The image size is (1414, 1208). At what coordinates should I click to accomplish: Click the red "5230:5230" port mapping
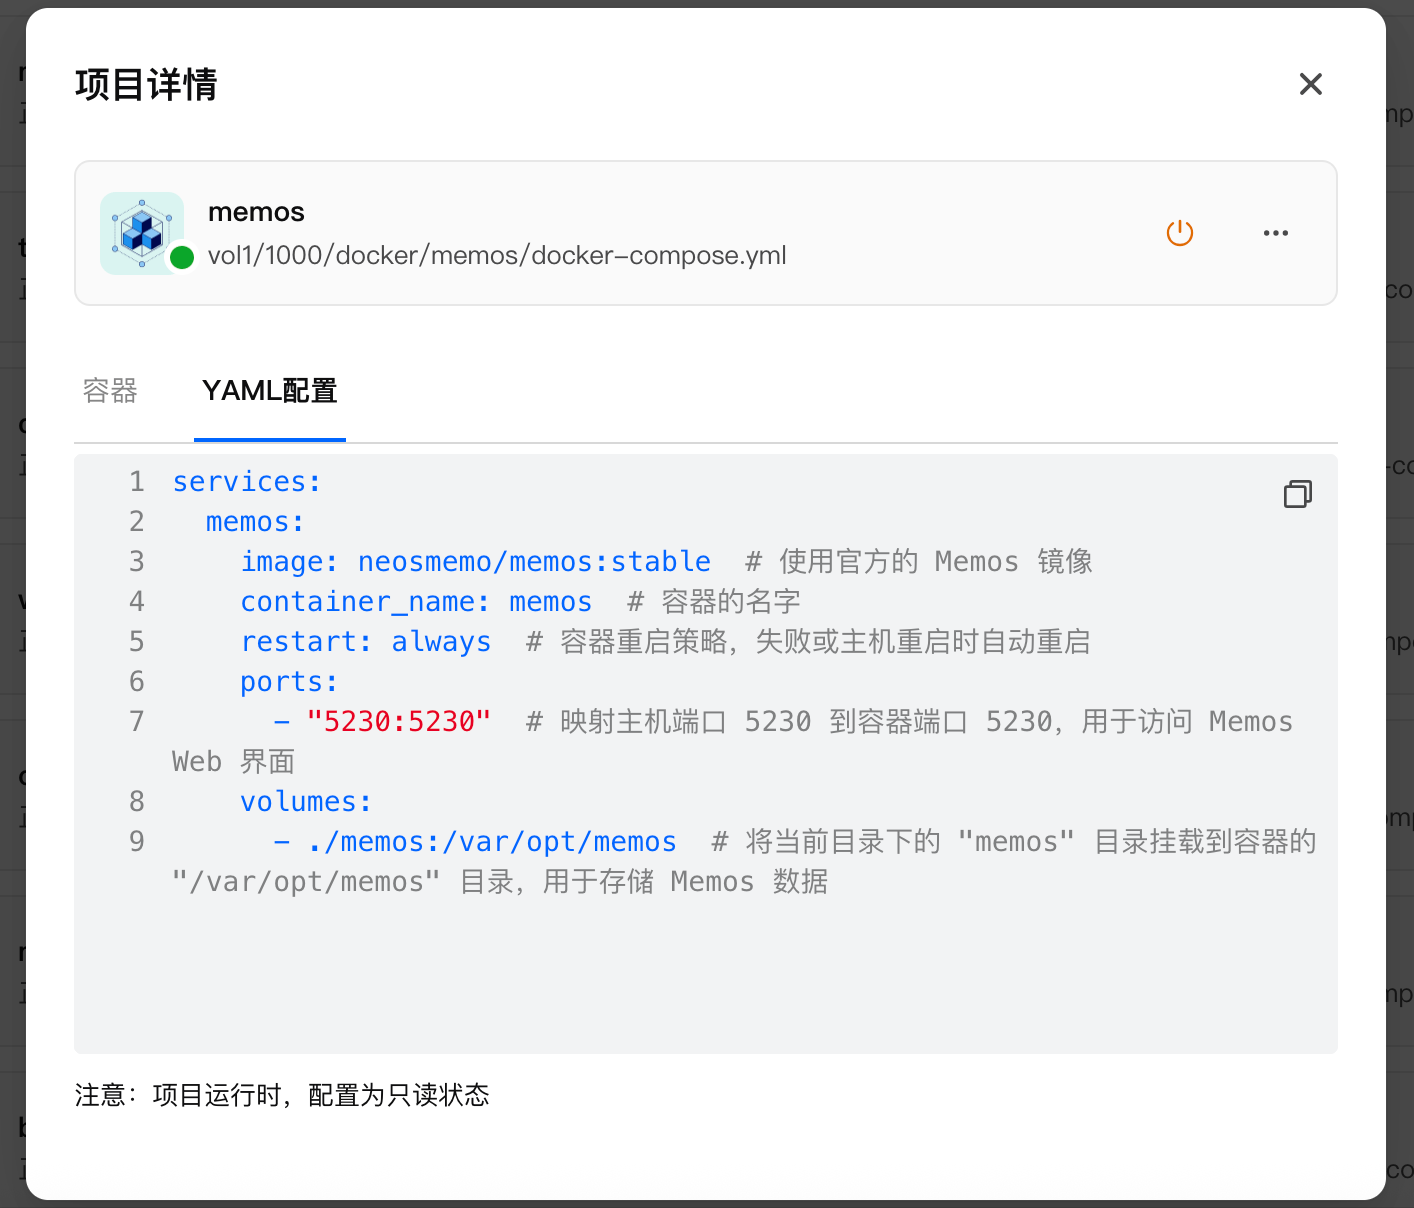coord(398,722)
